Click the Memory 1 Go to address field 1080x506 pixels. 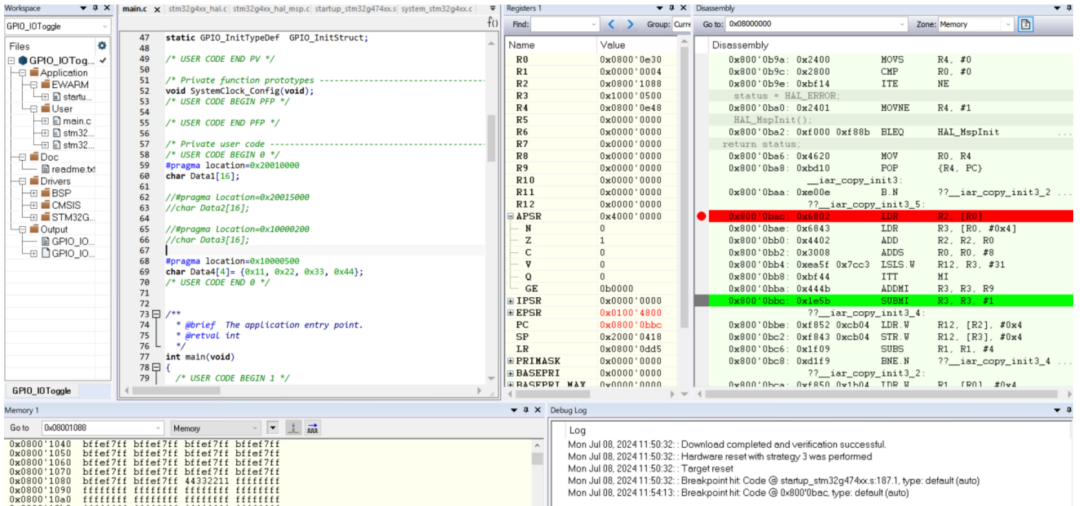103,428
